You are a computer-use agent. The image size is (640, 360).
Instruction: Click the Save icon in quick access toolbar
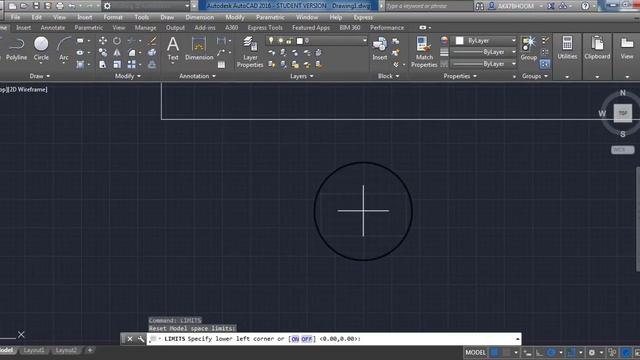(x=36, y=6)
